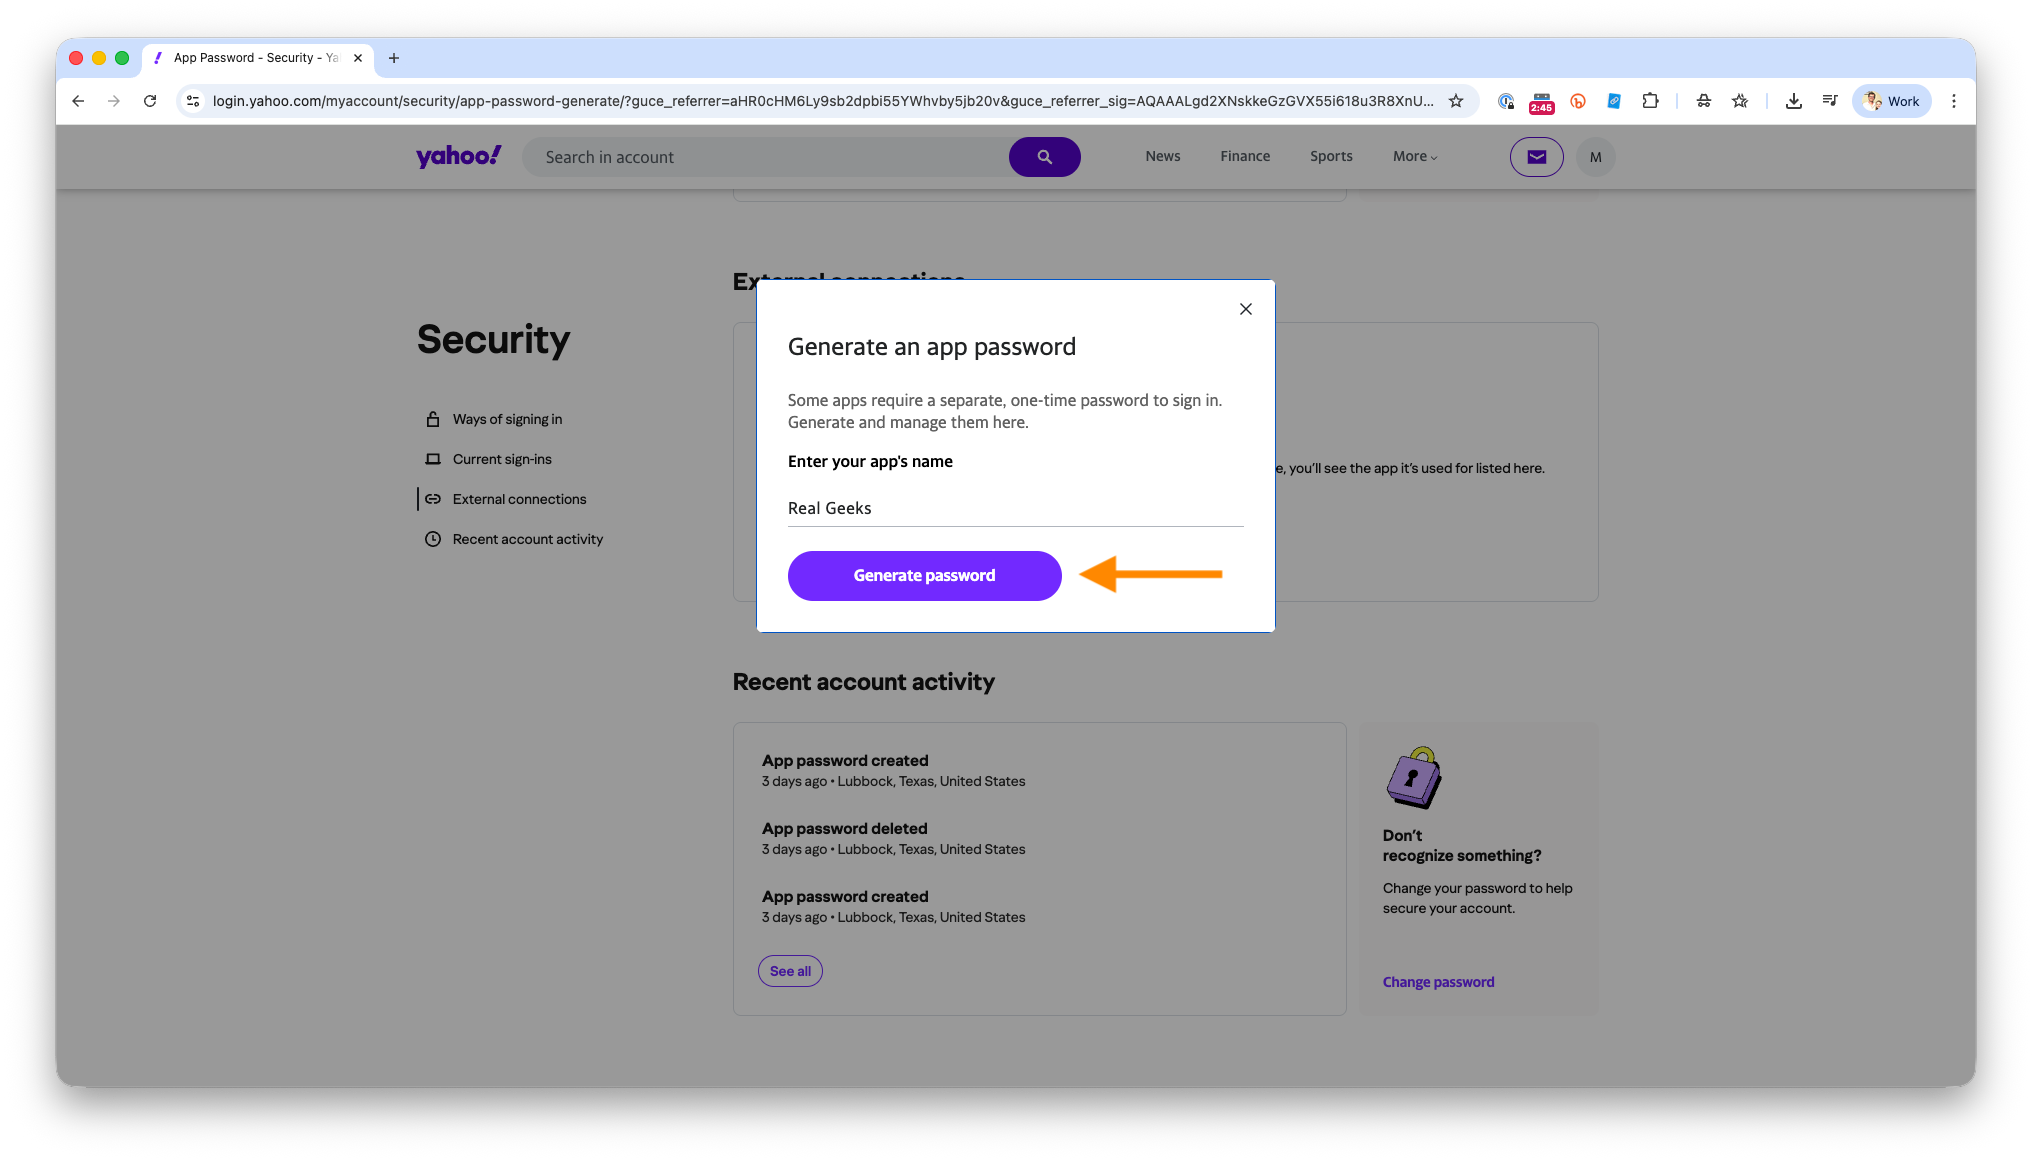Go to Ways of signing in
This screenshot has width=2032, height=1161.
[x=507, y=419]
